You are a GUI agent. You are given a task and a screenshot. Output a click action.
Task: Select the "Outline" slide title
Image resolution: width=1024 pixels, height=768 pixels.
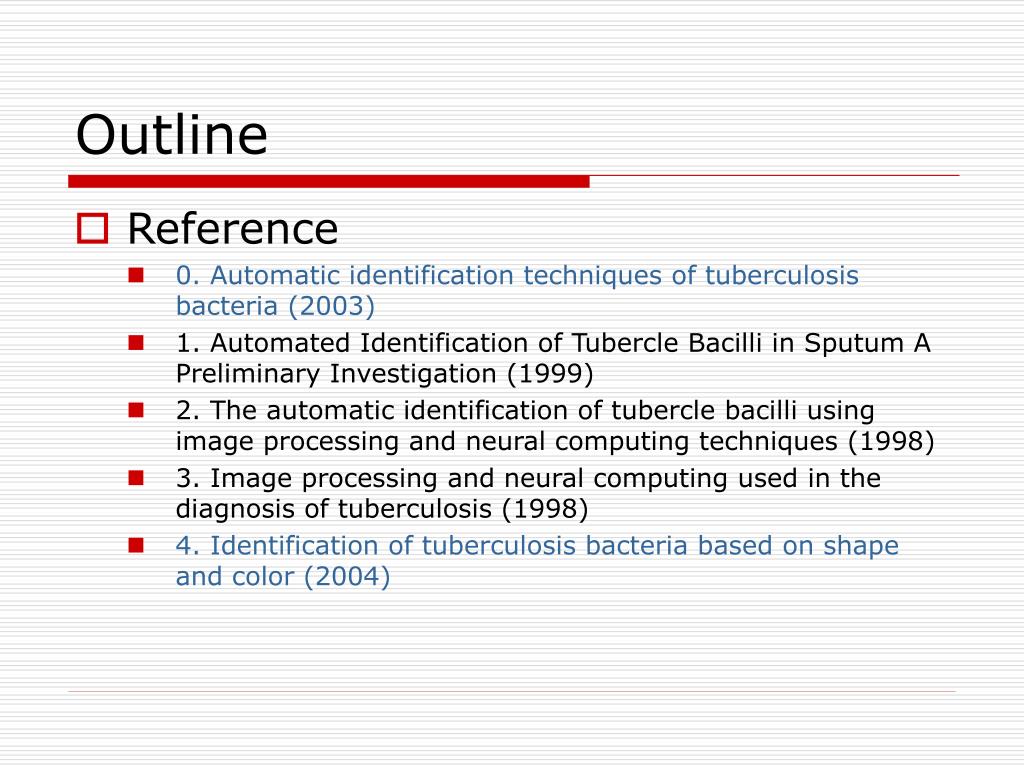tap(172, 135)
